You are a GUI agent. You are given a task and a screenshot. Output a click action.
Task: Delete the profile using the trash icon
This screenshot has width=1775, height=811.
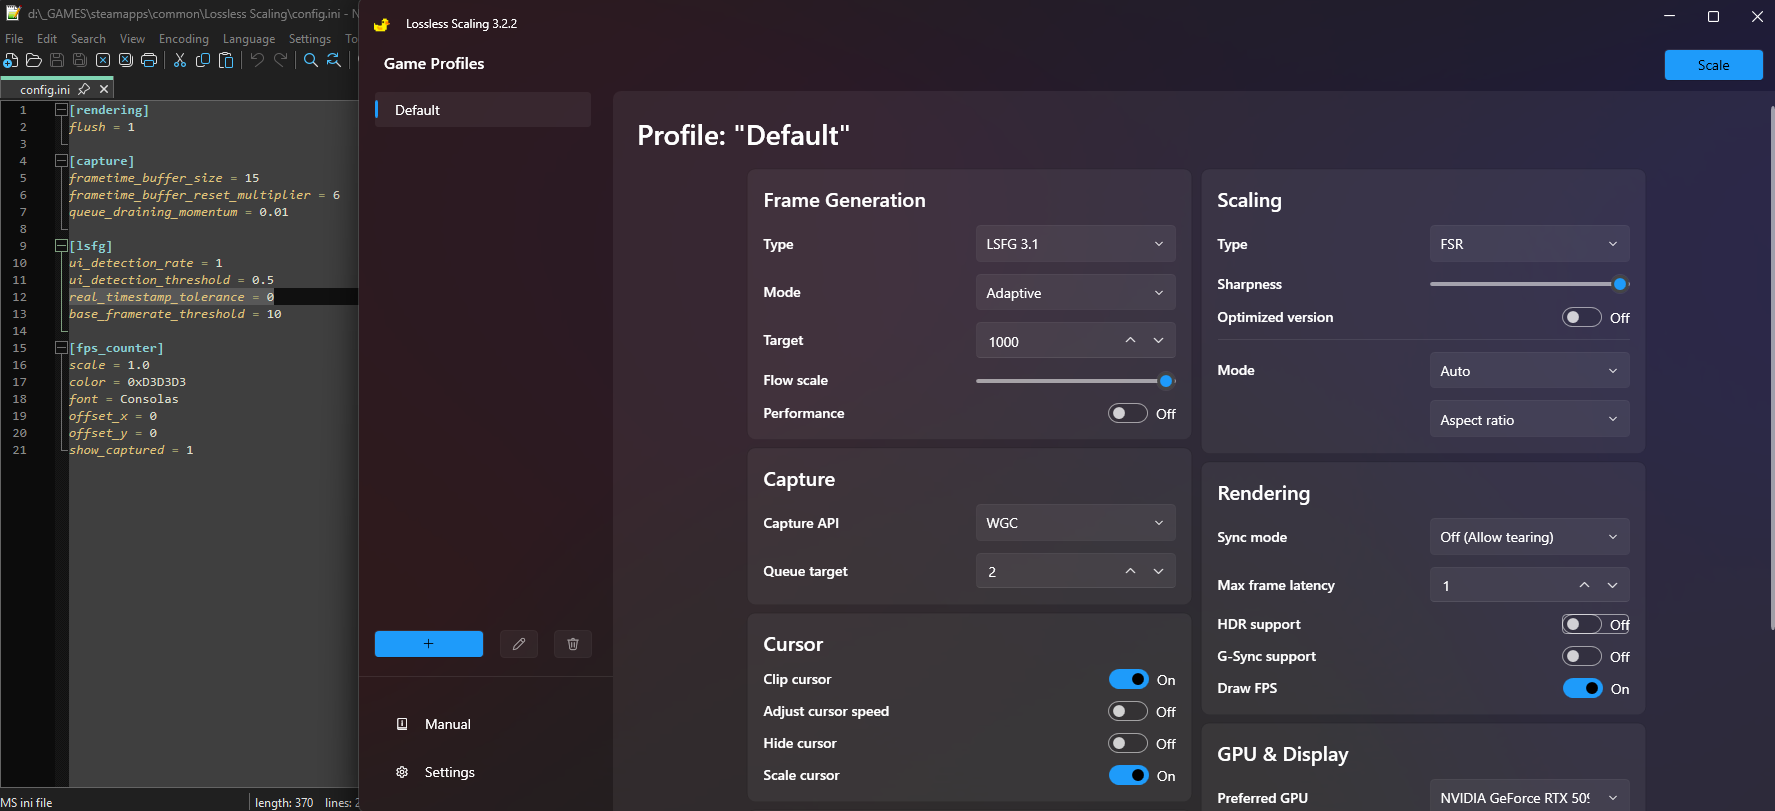coord(573,644)
